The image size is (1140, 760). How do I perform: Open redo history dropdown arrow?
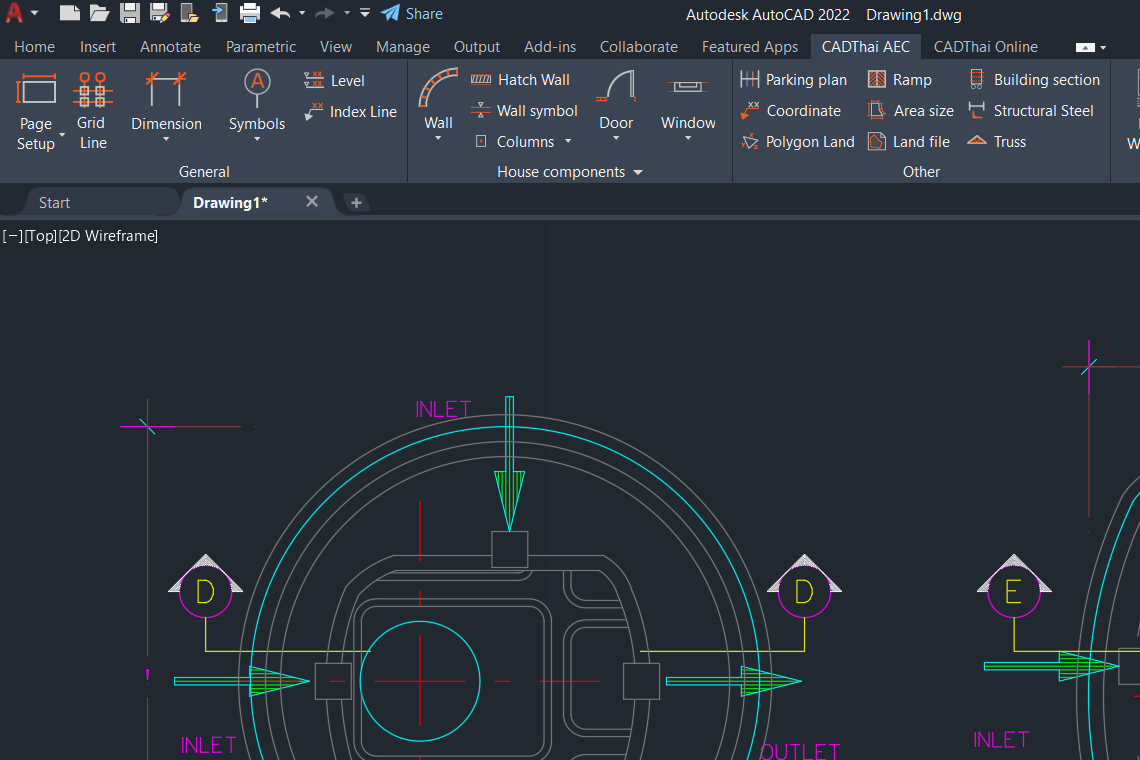pos(347,13)
